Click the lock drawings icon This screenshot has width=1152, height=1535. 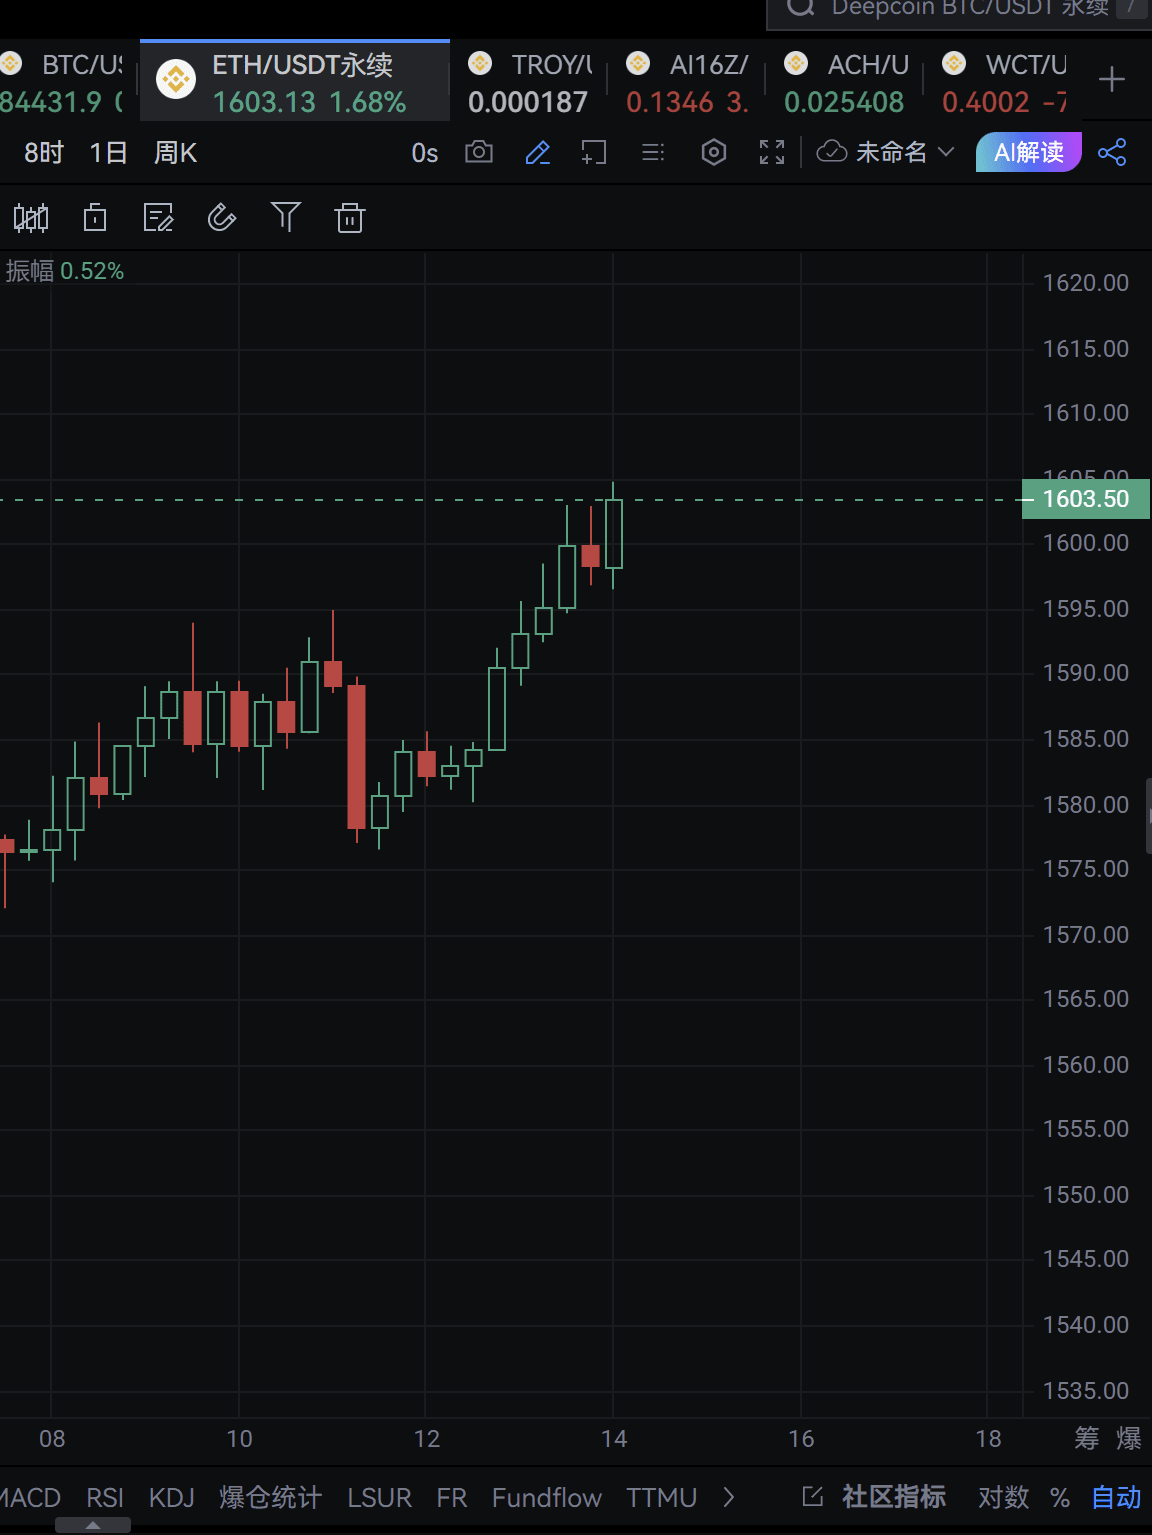pyautogui.click(x=95, y=217)
